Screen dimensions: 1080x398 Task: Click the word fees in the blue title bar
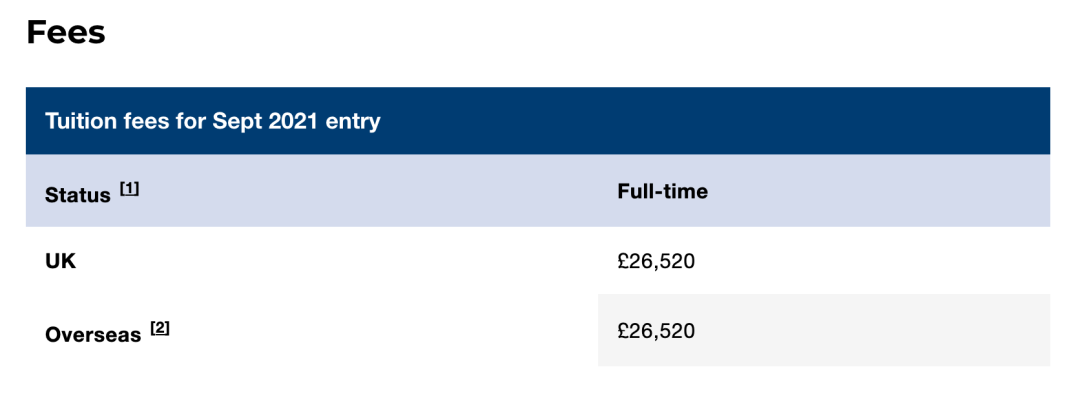pos(147,121)
